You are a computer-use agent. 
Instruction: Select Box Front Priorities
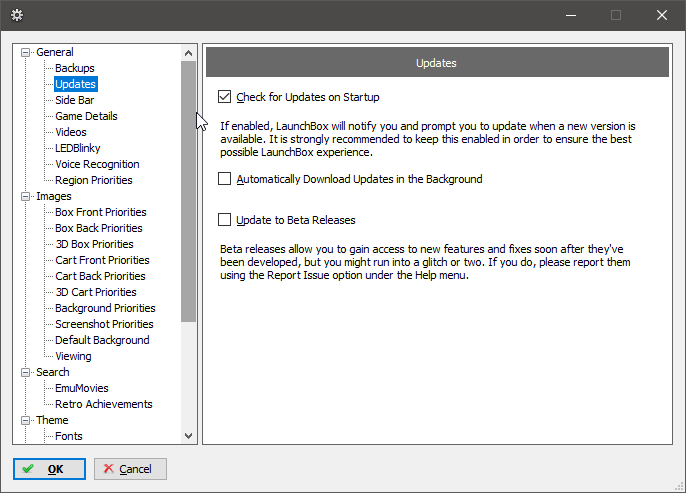pyautogui.click(x=101, y=212)
